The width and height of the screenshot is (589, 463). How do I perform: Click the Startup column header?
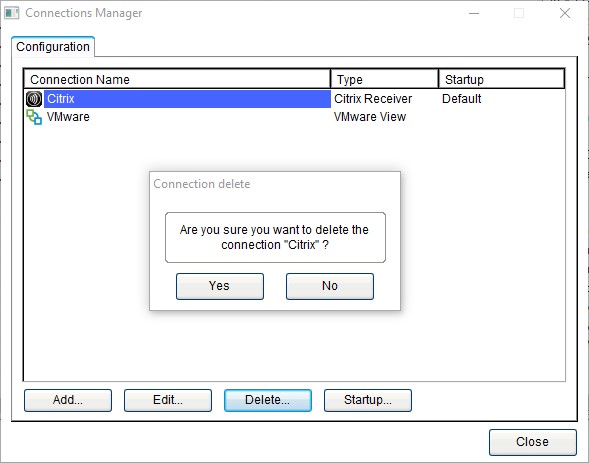[x=501, y=79]
